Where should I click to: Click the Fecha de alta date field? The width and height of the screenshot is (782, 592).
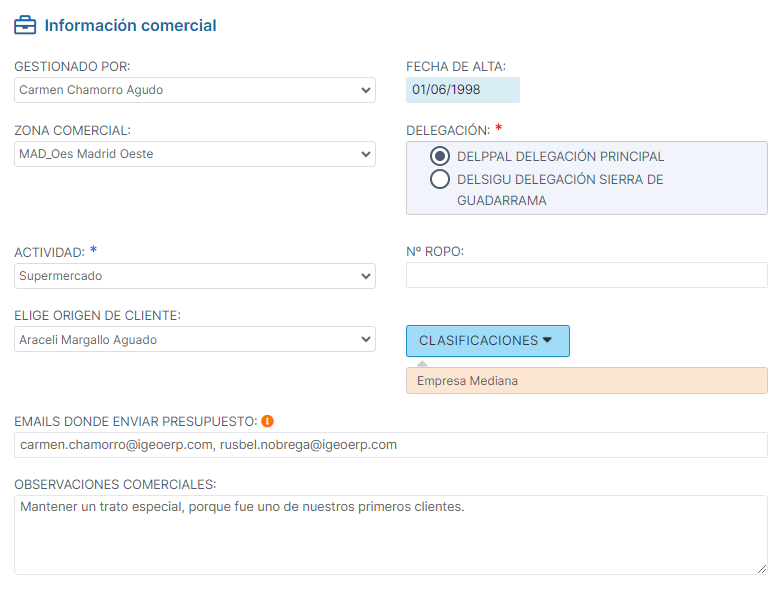(463, 90)
